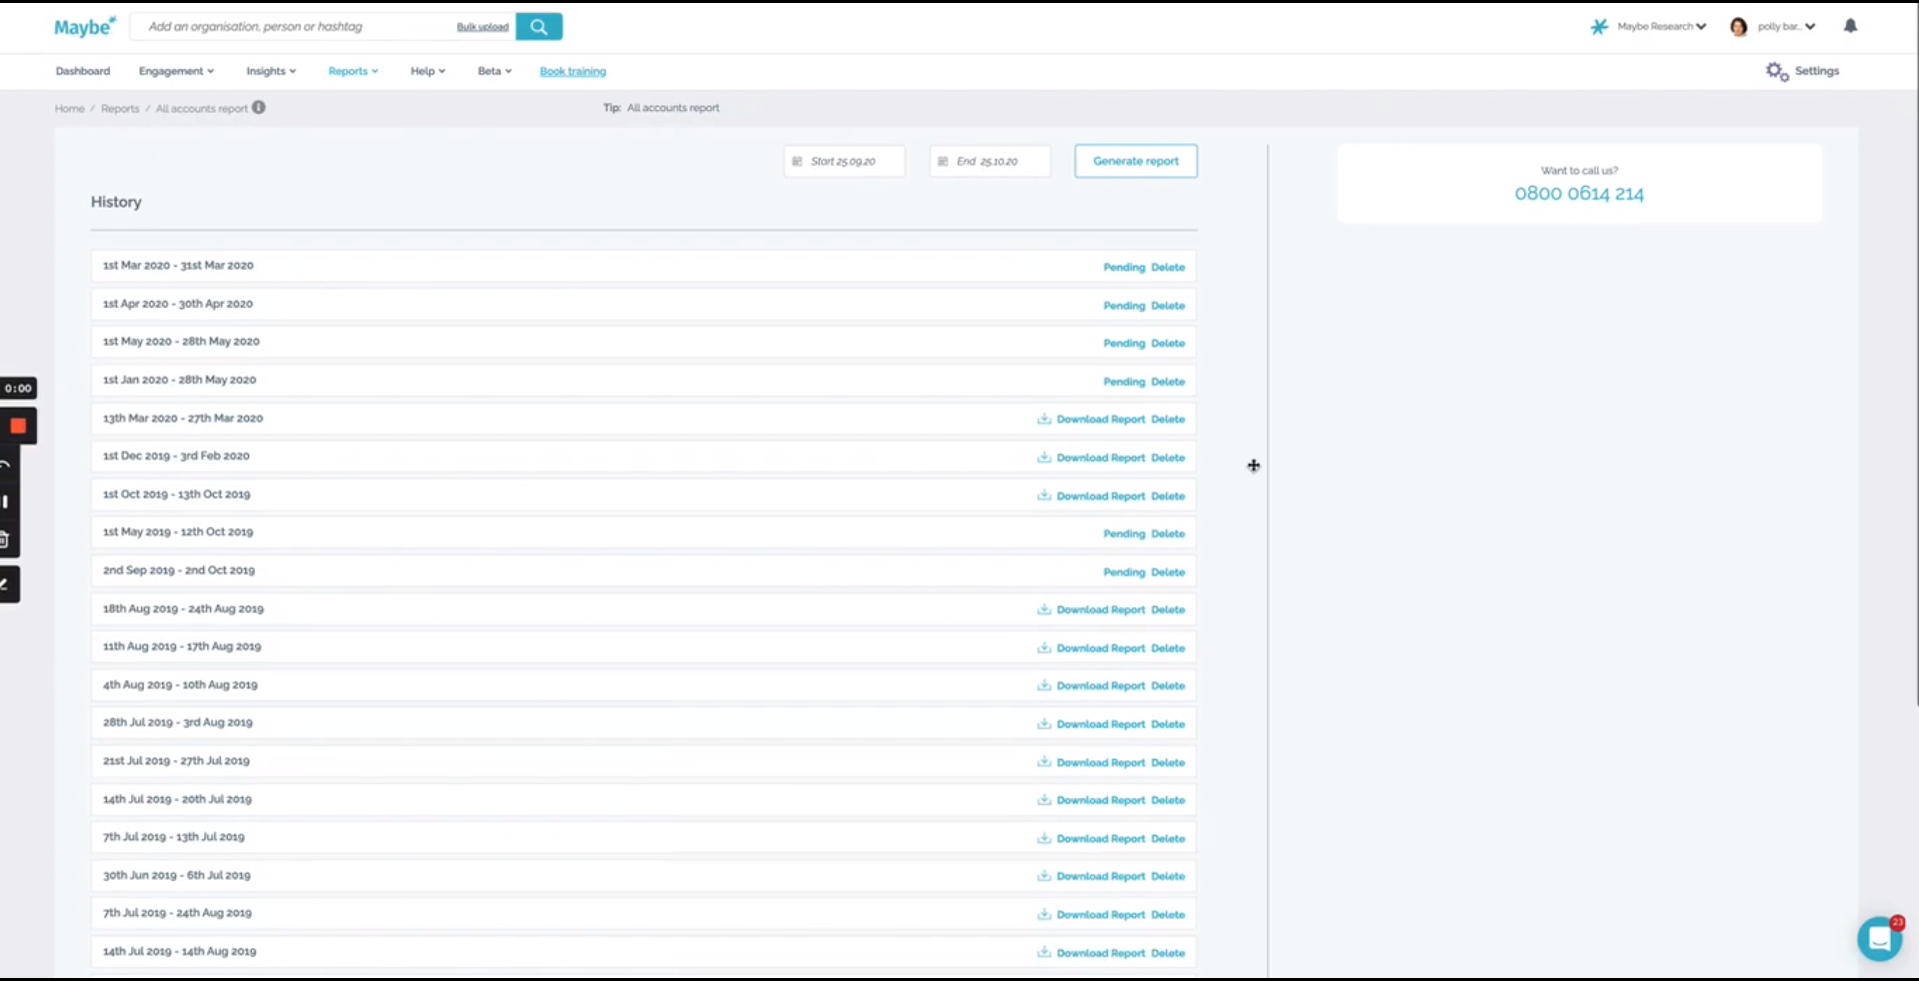Delete the 1st Dec 2019 - 3rd Feb report

click(1168, 458)
